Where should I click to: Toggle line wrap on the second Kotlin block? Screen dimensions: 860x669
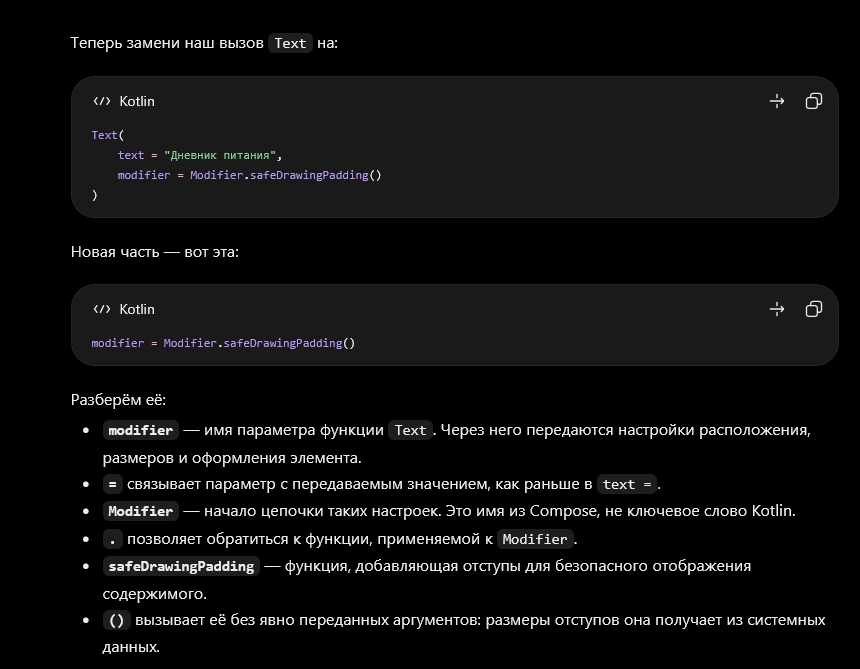(777, 309)
